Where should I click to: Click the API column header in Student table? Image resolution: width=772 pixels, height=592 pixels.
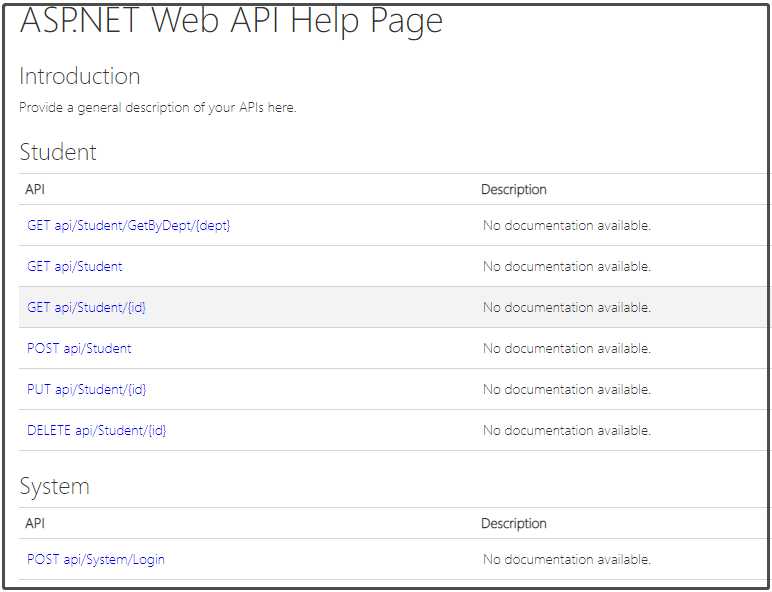point(35,189)
